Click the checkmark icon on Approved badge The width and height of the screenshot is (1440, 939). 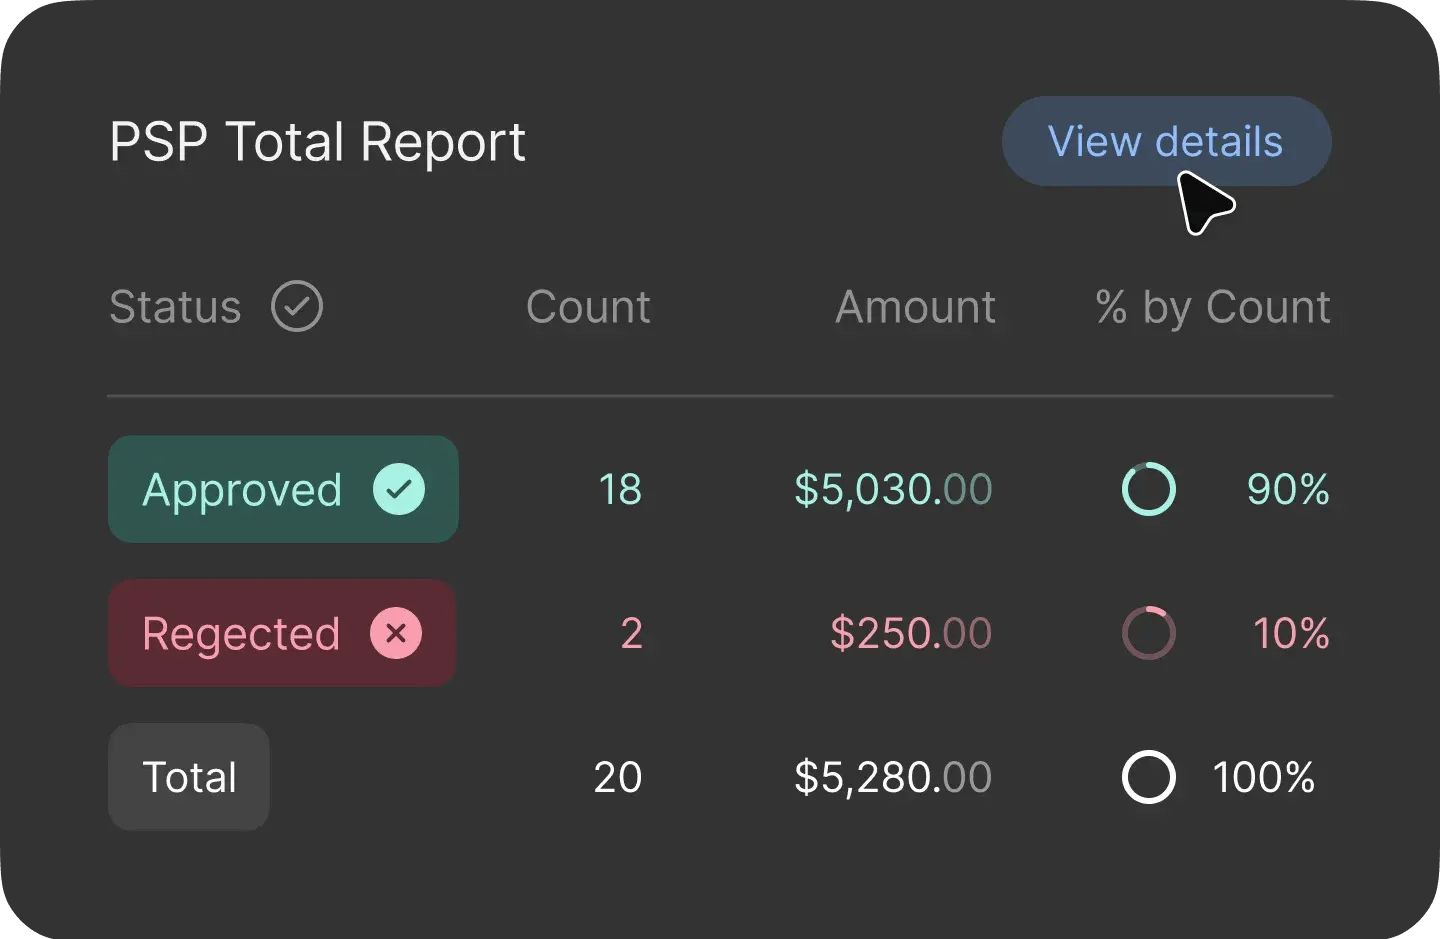(x=399, y=489)
